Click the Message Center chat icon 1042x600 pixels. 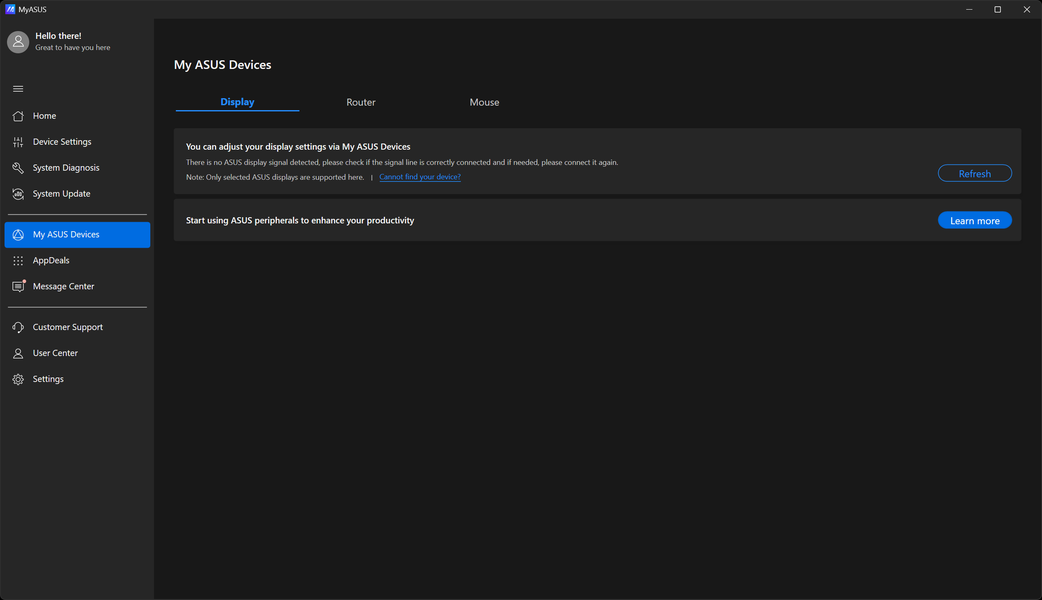[x=19, y=286]
